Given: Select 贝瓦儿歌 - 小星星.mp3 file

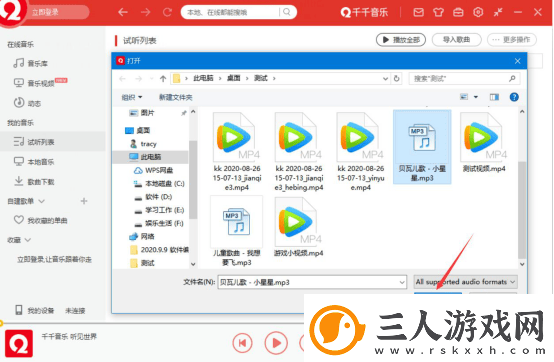Looking at the screenshot, I should coord(422,147).
